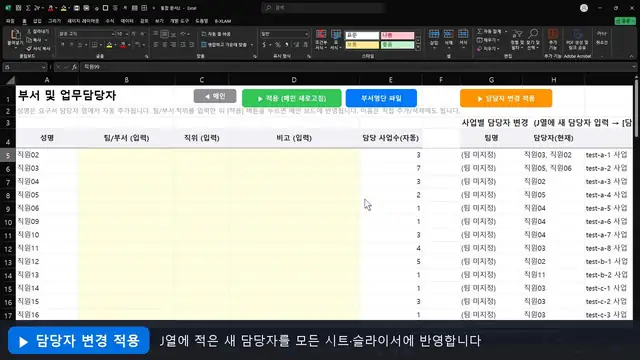This screenshot has width=640, height=360.
Task: Open Conditional Formatting (조건부 서식)
Action: (321, 40)
